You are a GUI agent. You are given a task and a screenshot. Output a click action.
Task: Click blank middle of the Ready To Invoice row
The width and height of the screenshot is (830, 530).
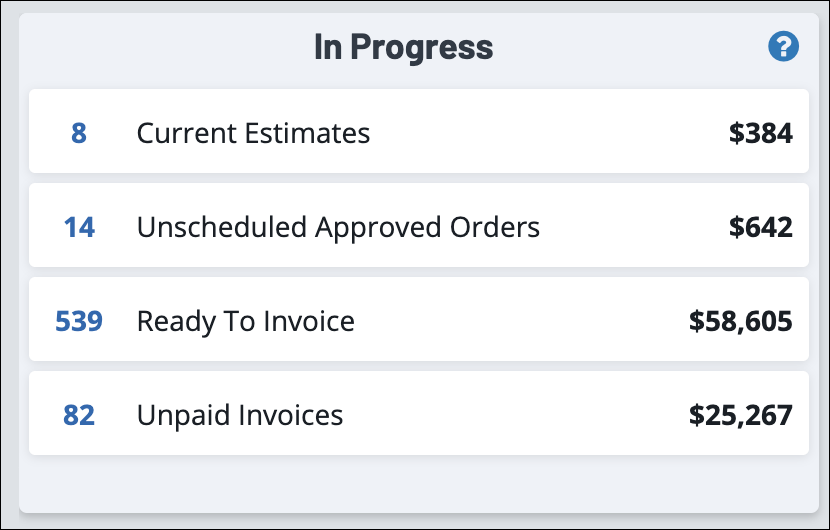click(520, 321)
